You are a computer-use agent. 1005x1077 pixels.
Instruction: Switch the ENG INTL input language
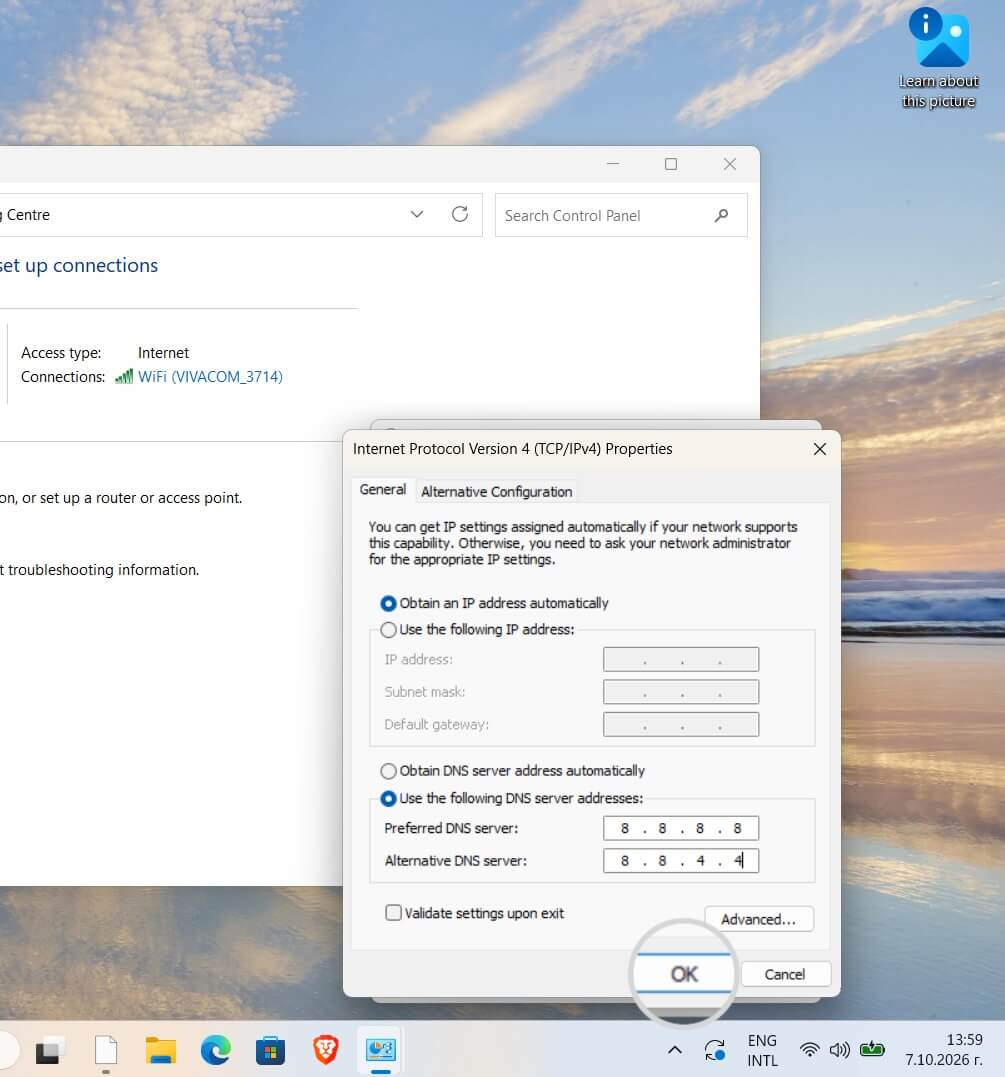(763, 1050)
